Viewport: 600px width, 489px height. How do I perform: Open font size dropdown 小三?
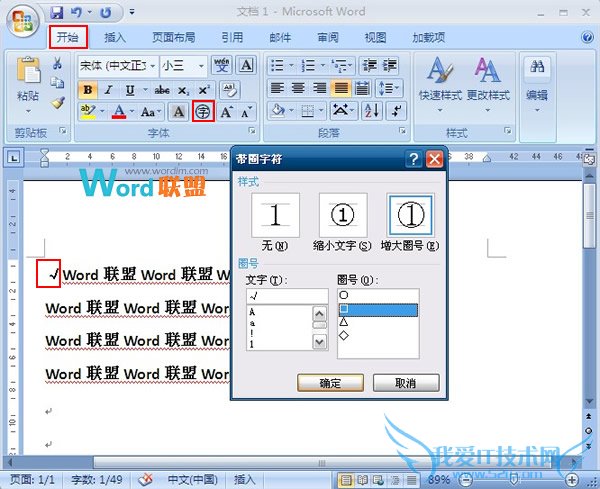click(201, 66)
